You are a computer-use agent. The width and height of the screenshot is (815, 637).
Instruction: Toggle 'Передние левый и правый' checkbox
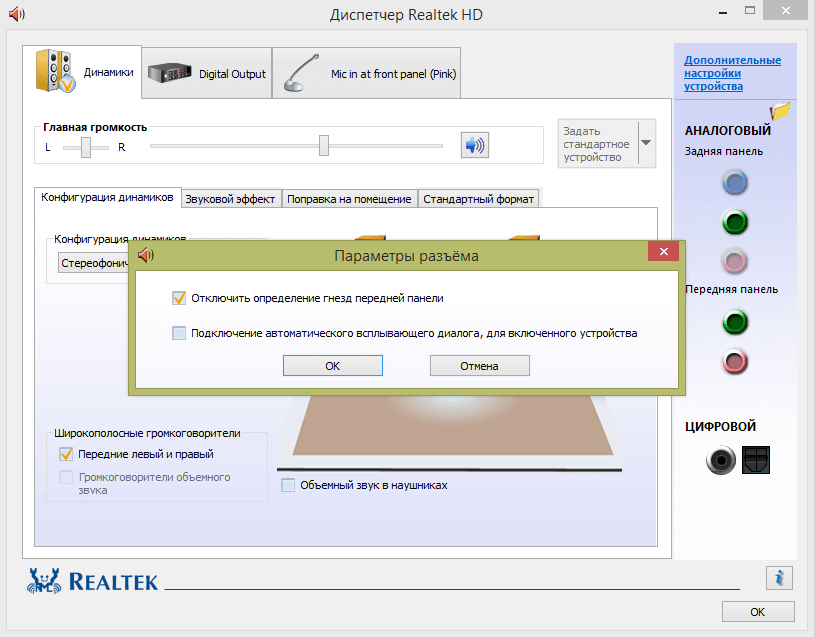67,454
